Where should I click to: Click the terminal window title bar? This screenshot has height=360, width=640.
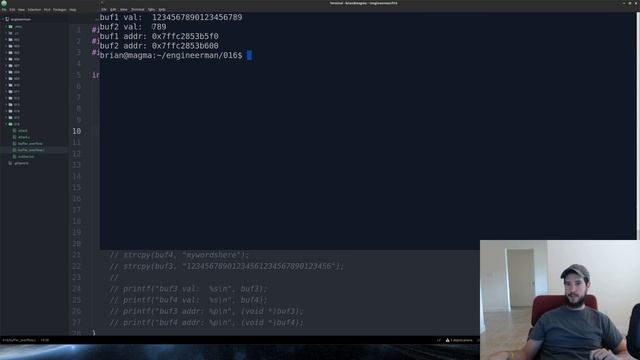pos(363,3)
